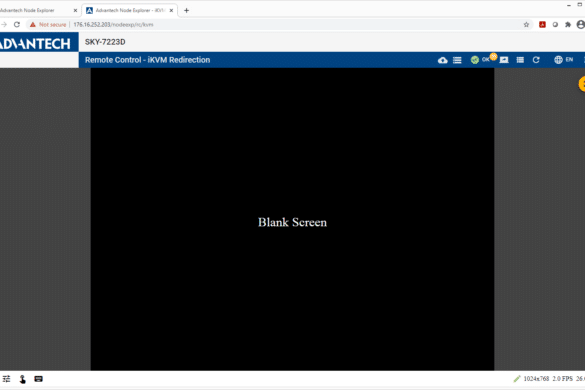Screen dimensions: 585x390
Task: Click the laptop remote control icon
Action: coord(504,60)
